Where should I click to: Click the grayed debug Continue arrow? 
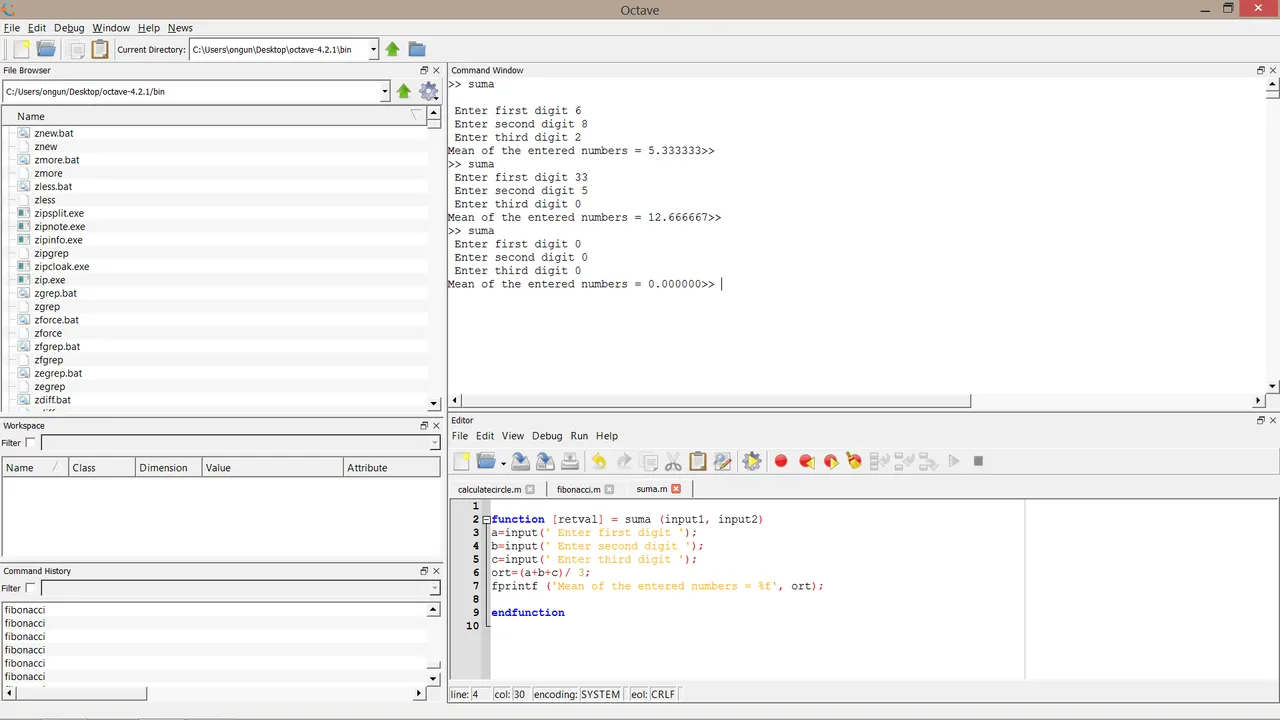[x=954, y=461]
